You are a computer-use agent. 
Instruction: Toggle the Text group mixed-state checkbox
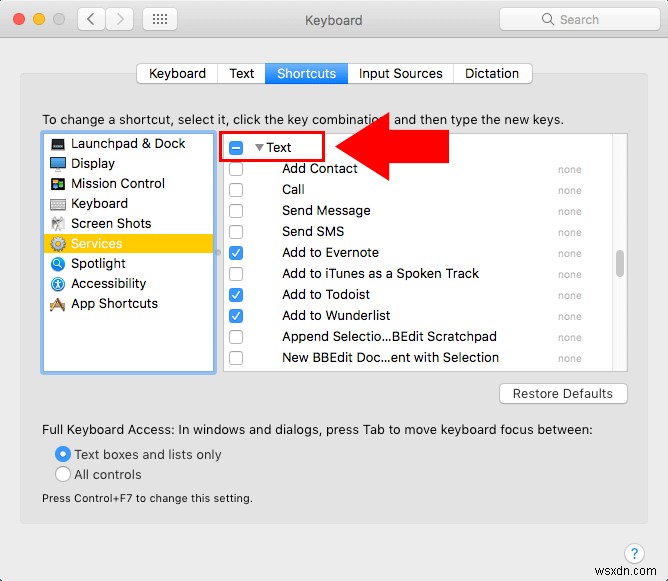[236, 148]
